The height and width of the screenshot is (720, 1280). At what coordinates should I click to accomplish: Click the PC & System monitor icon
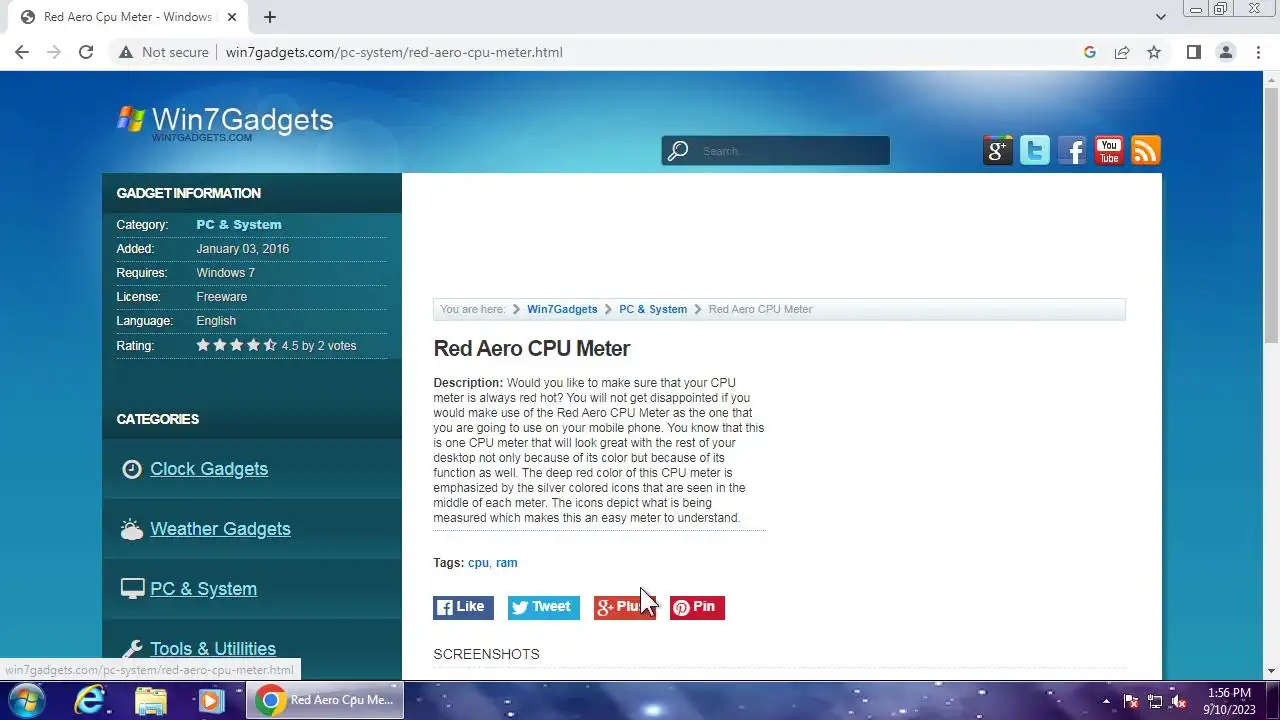132,589
